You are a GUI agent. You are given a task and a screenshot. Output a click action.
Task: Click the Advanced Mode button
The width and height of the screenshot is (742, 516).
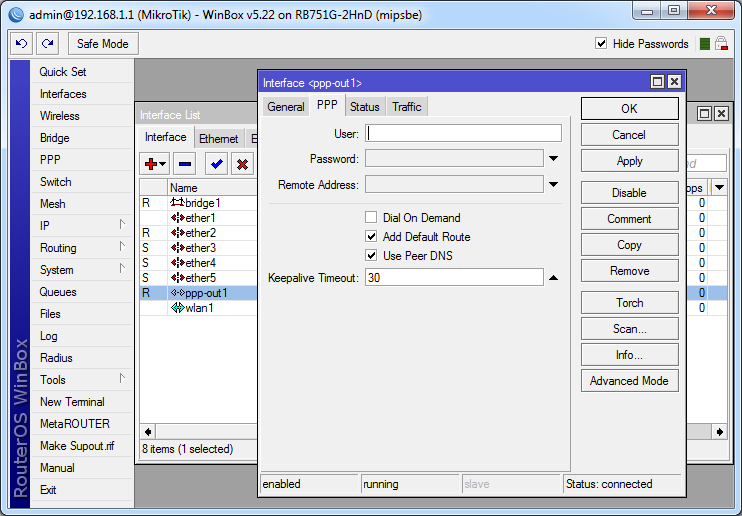point(629,381)
